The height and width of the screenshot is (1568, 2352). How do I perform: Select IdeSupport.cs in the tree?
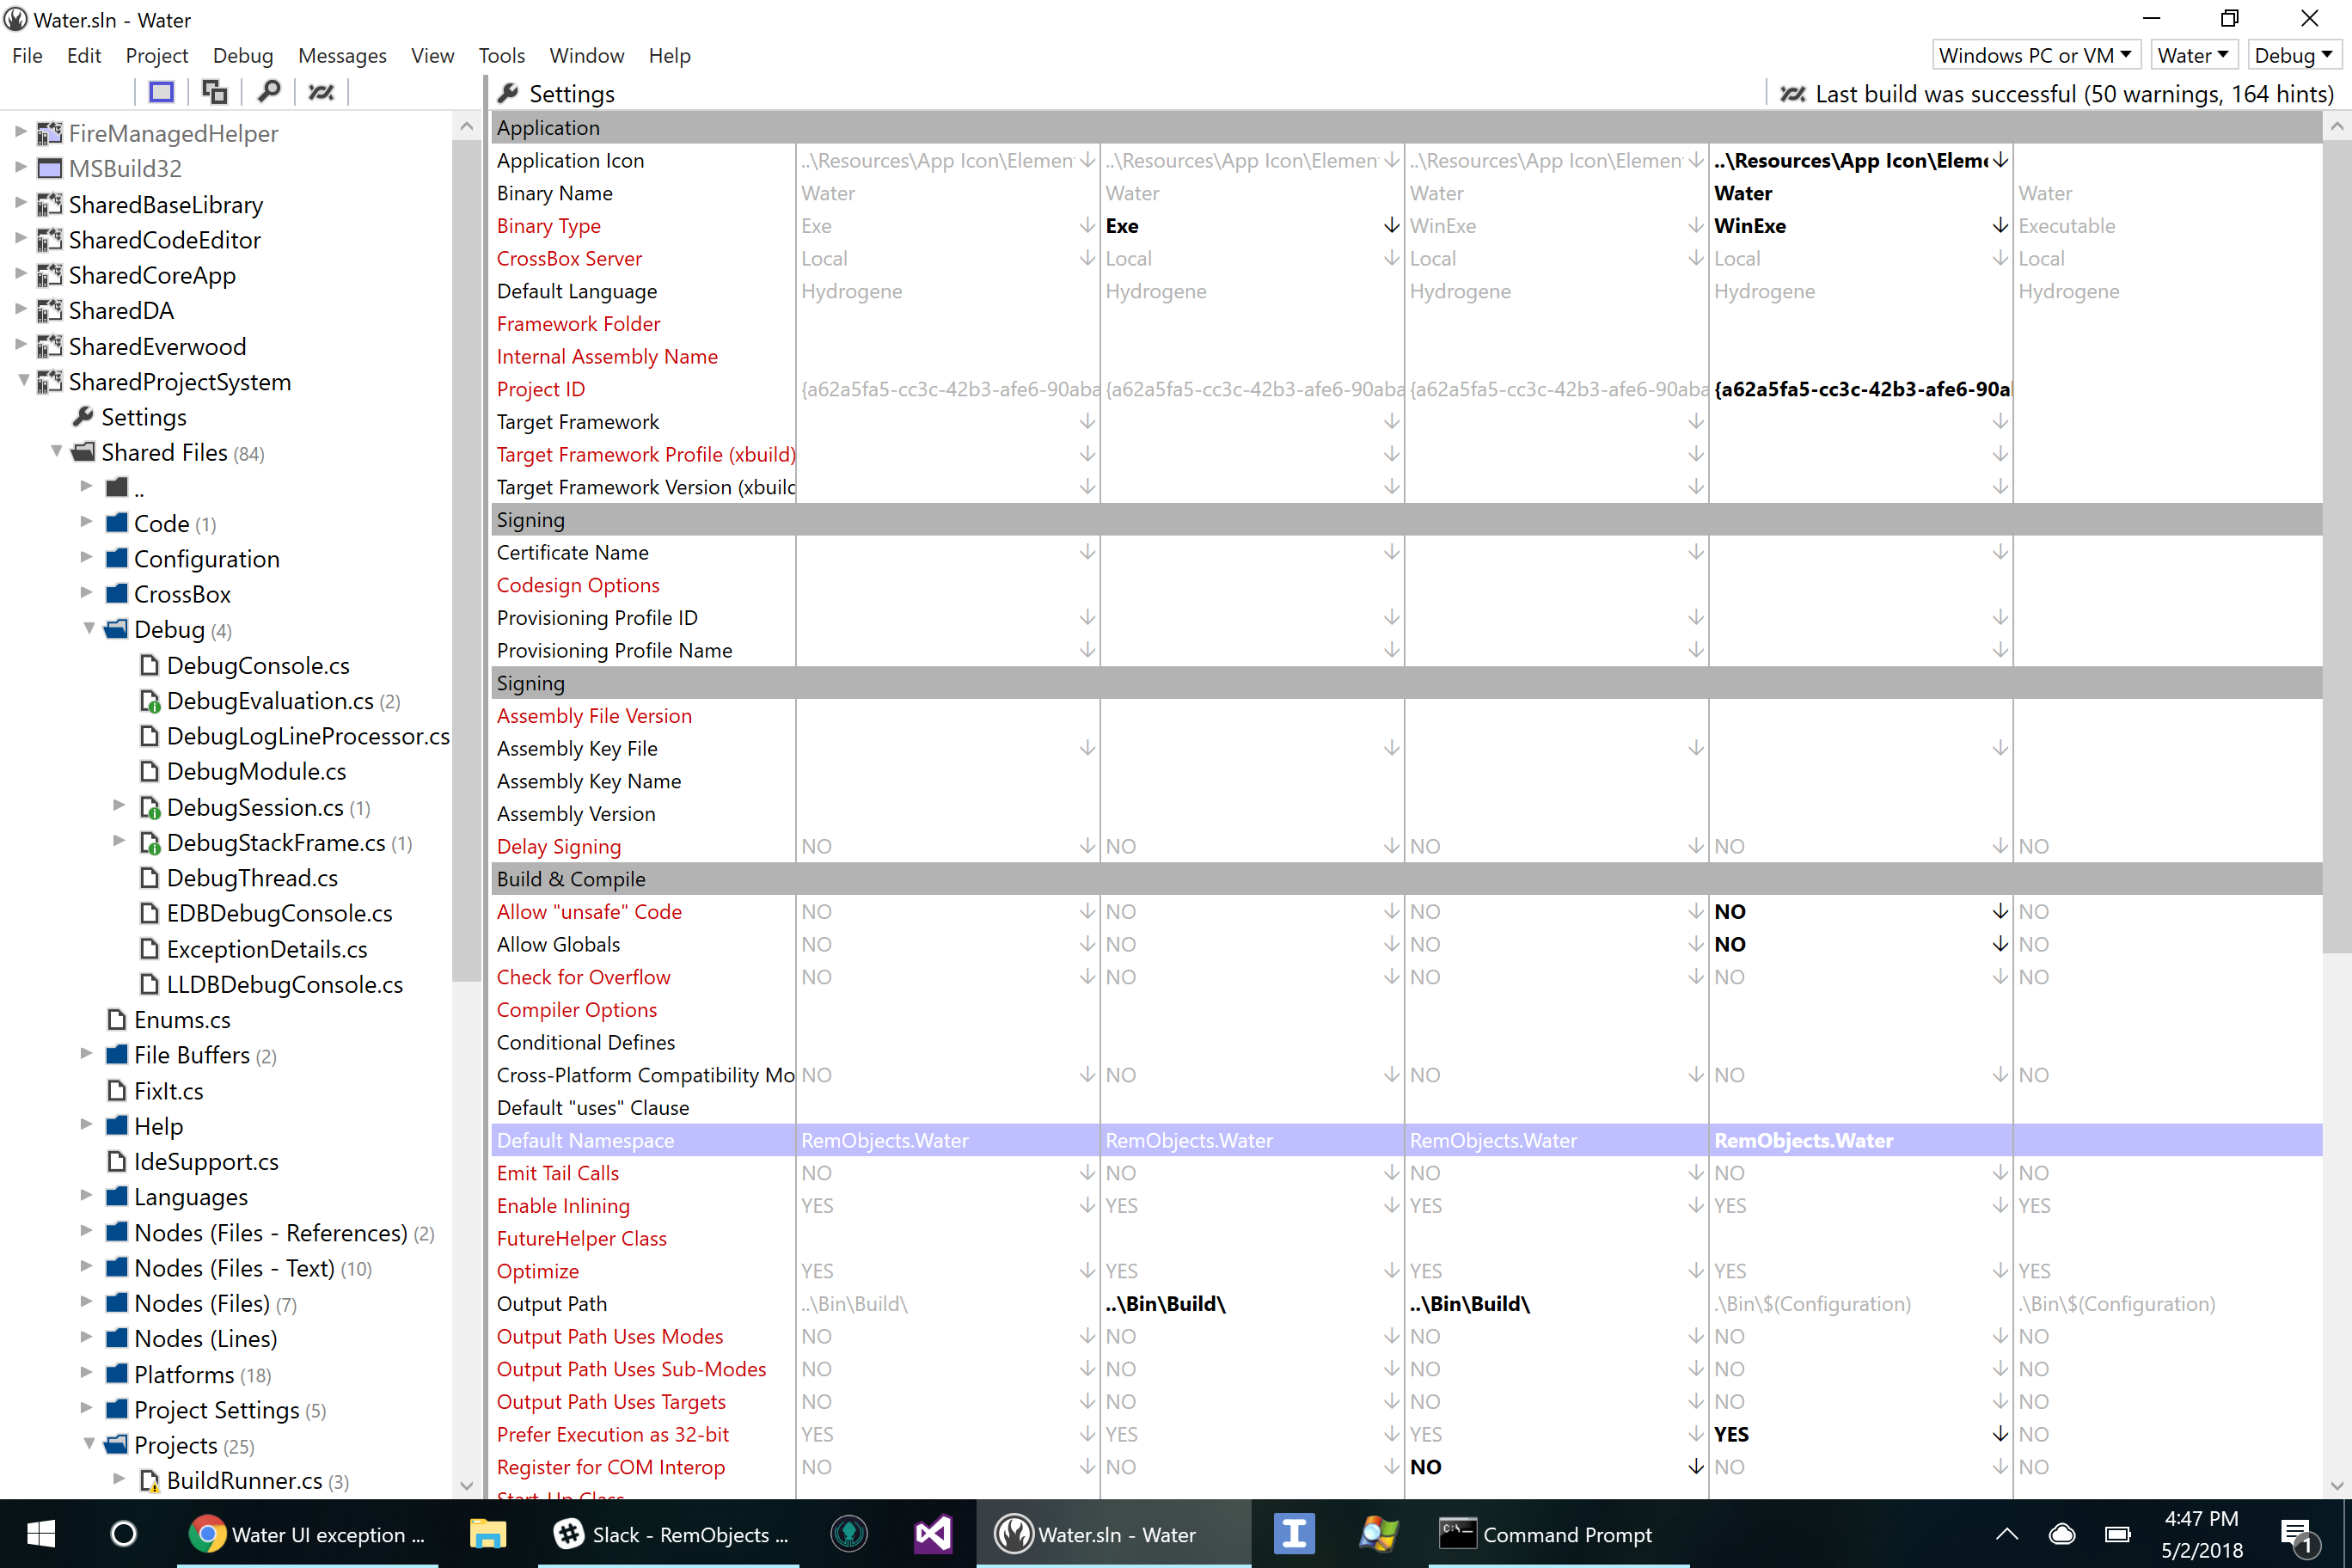(206, 1161)
